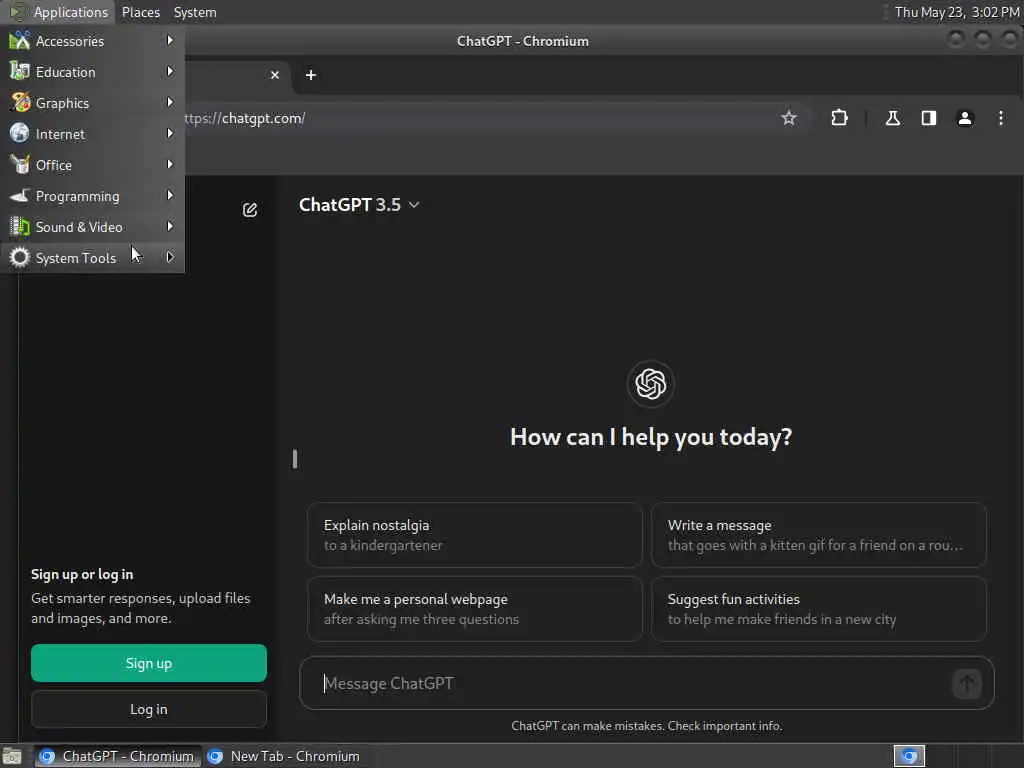Click the new chat compose icon
Image resolution: width=1024 pixels, height=768 pixels.
[x=249, y=210]
